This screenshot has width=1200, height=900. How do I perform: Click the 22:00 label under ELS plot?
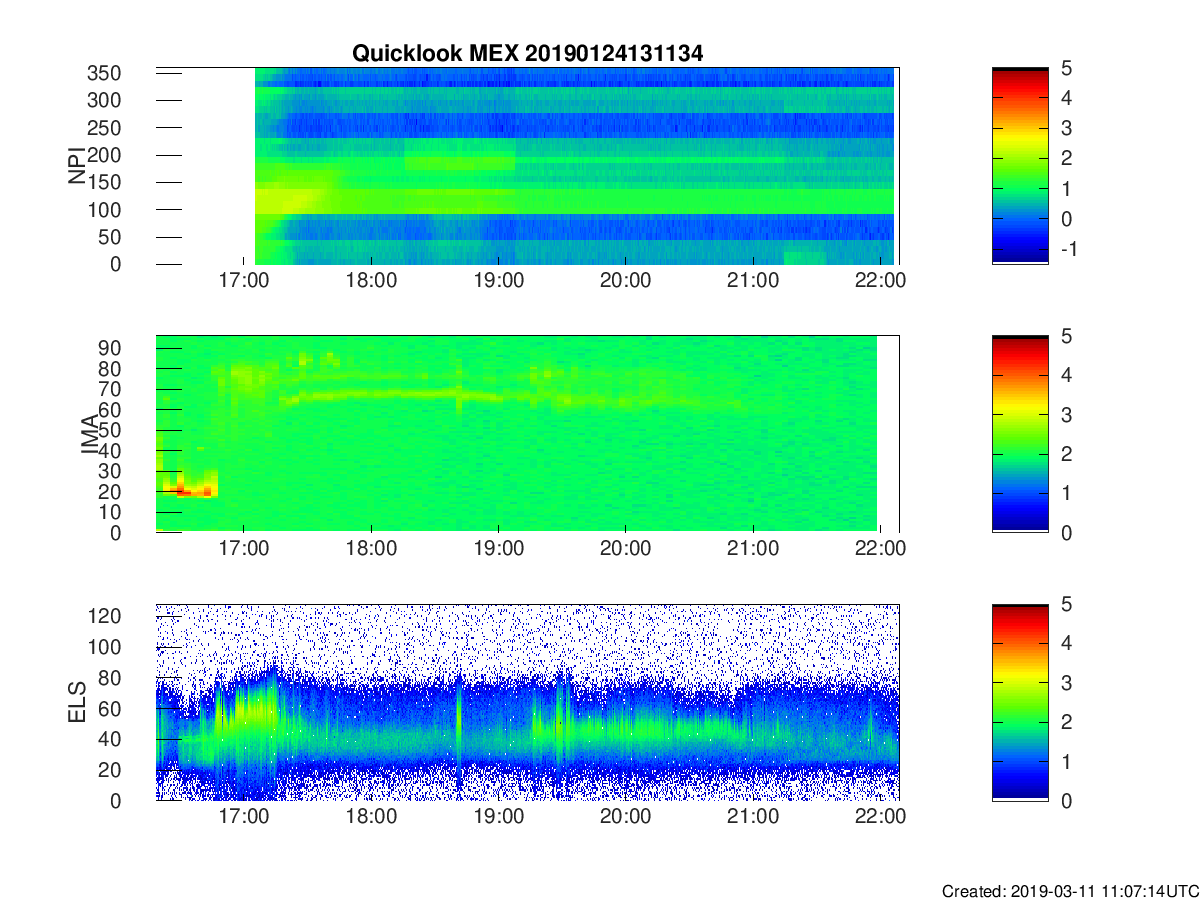click(x=880, y=818)
